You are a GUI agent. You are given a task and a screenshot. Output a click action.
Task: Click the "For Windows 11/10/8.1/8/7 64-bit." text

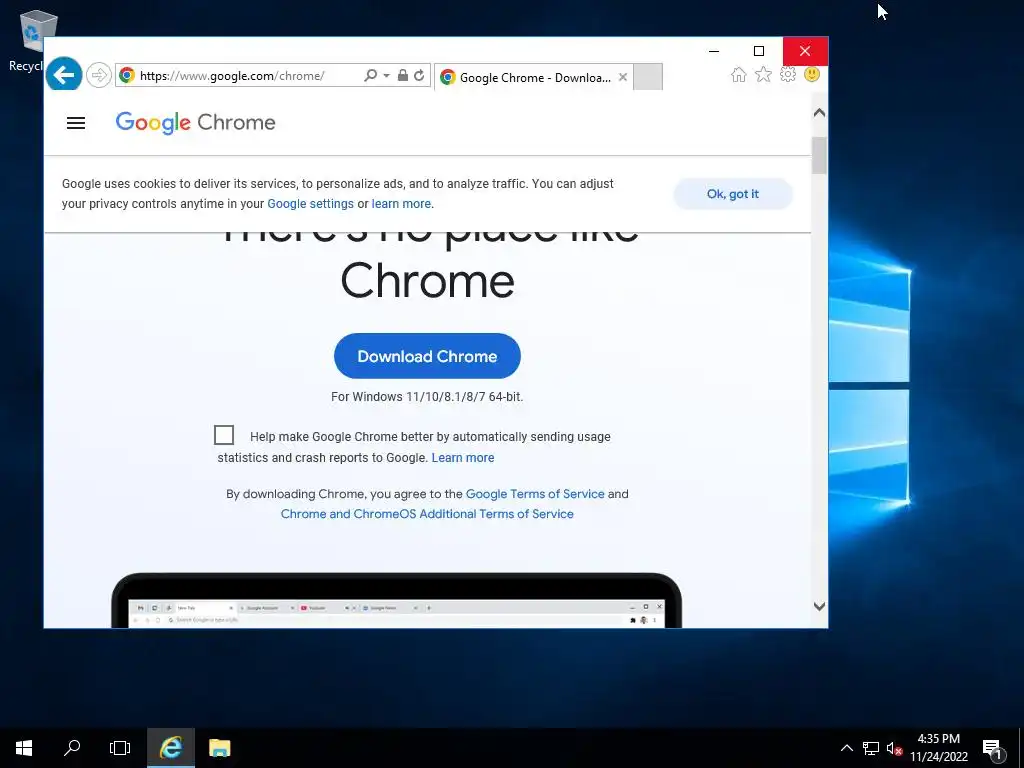click(427, 397)
